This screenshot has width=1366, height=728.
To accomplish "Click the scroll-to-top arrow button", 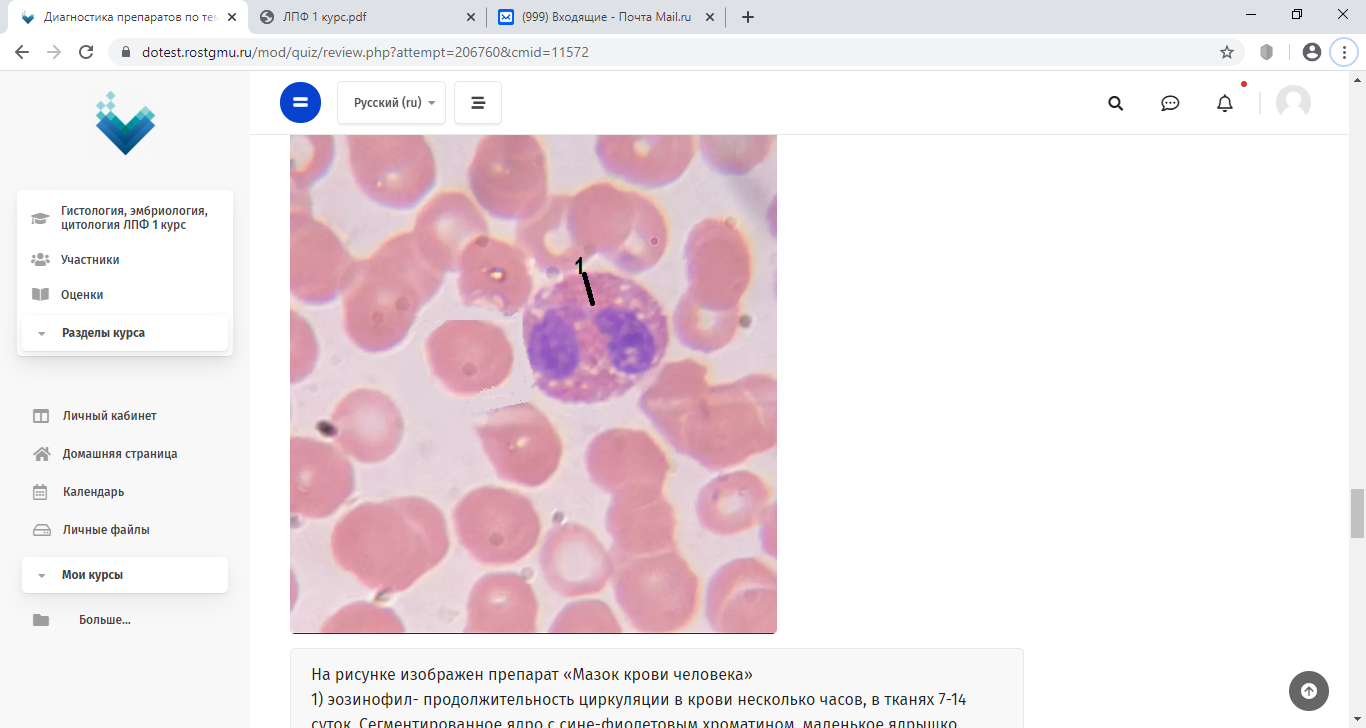I will pyautogui.click(x=1309, y=689).
